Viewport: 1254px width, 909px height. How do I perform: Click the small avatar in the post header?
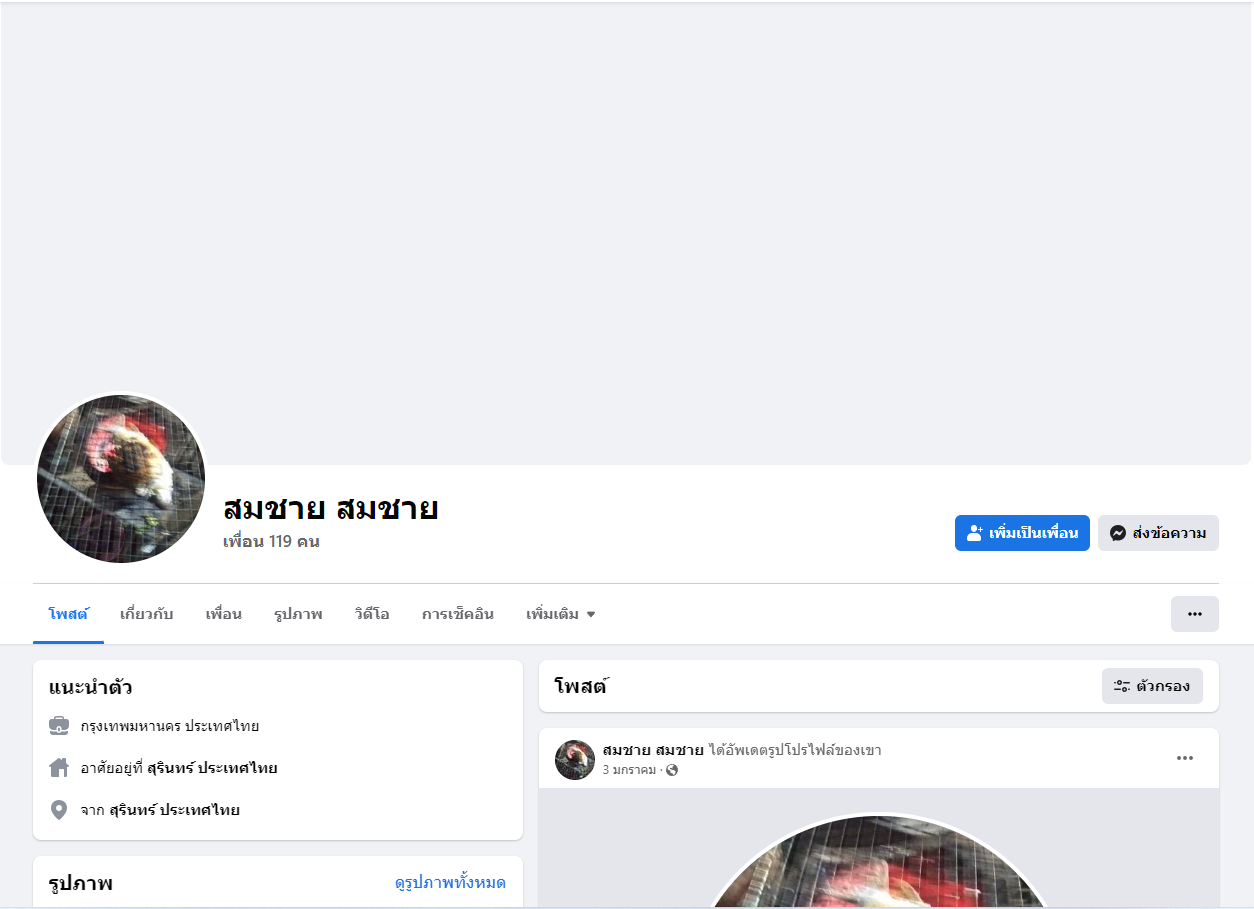tap(575, 760)
